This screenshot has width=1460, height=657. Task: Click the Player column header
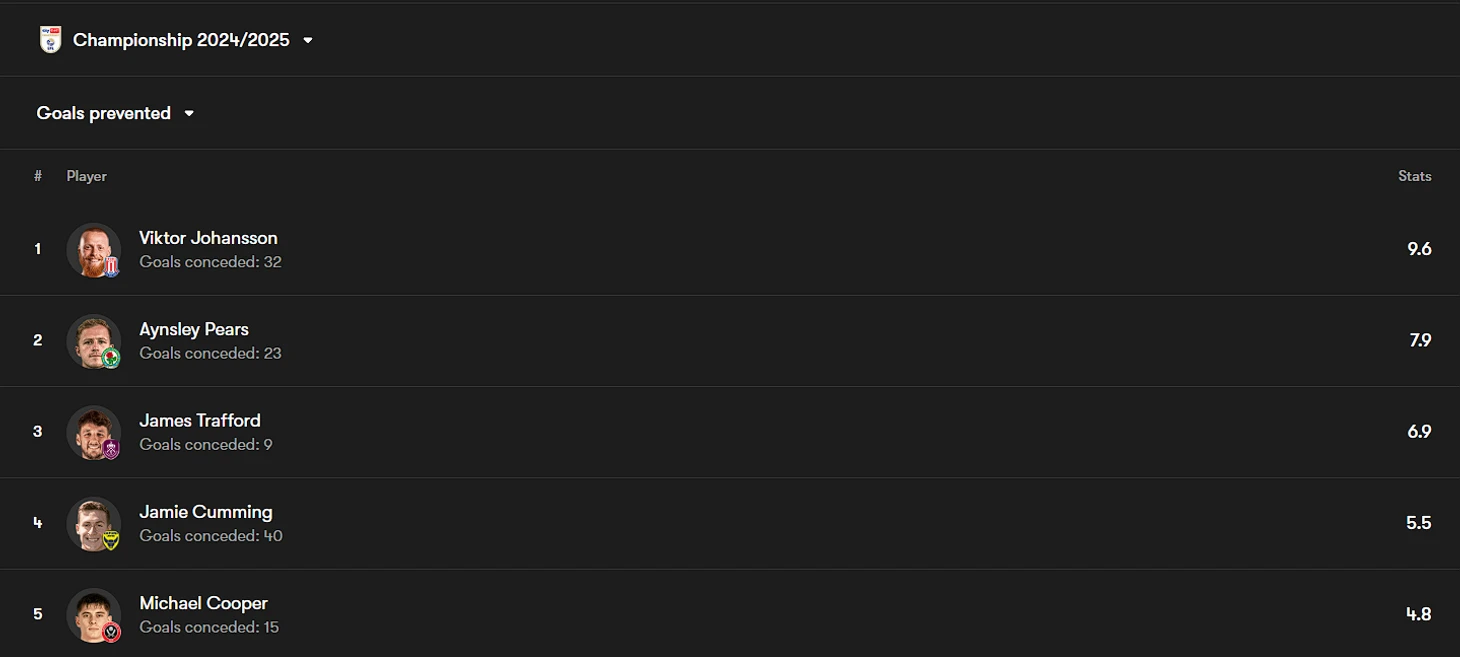pos(87,176)
